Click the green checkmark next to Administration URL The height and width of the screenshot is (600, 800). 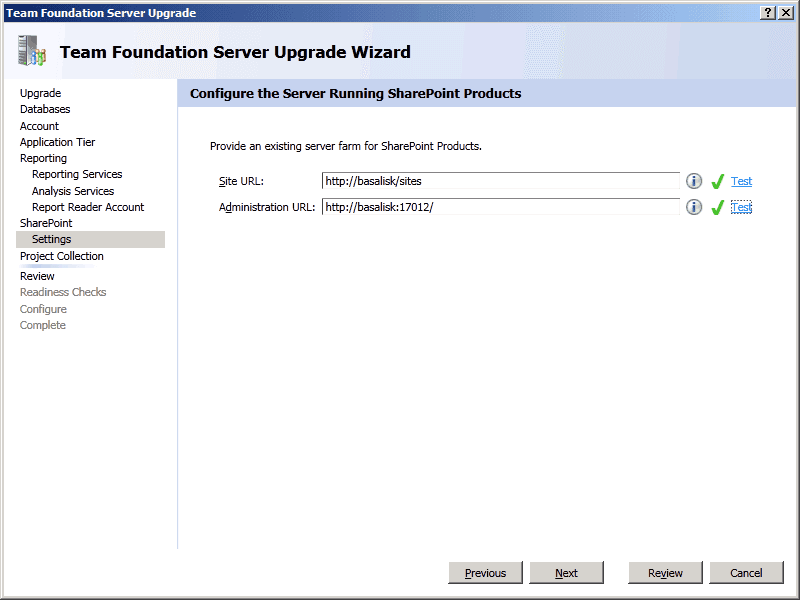(x=717, y=208)
